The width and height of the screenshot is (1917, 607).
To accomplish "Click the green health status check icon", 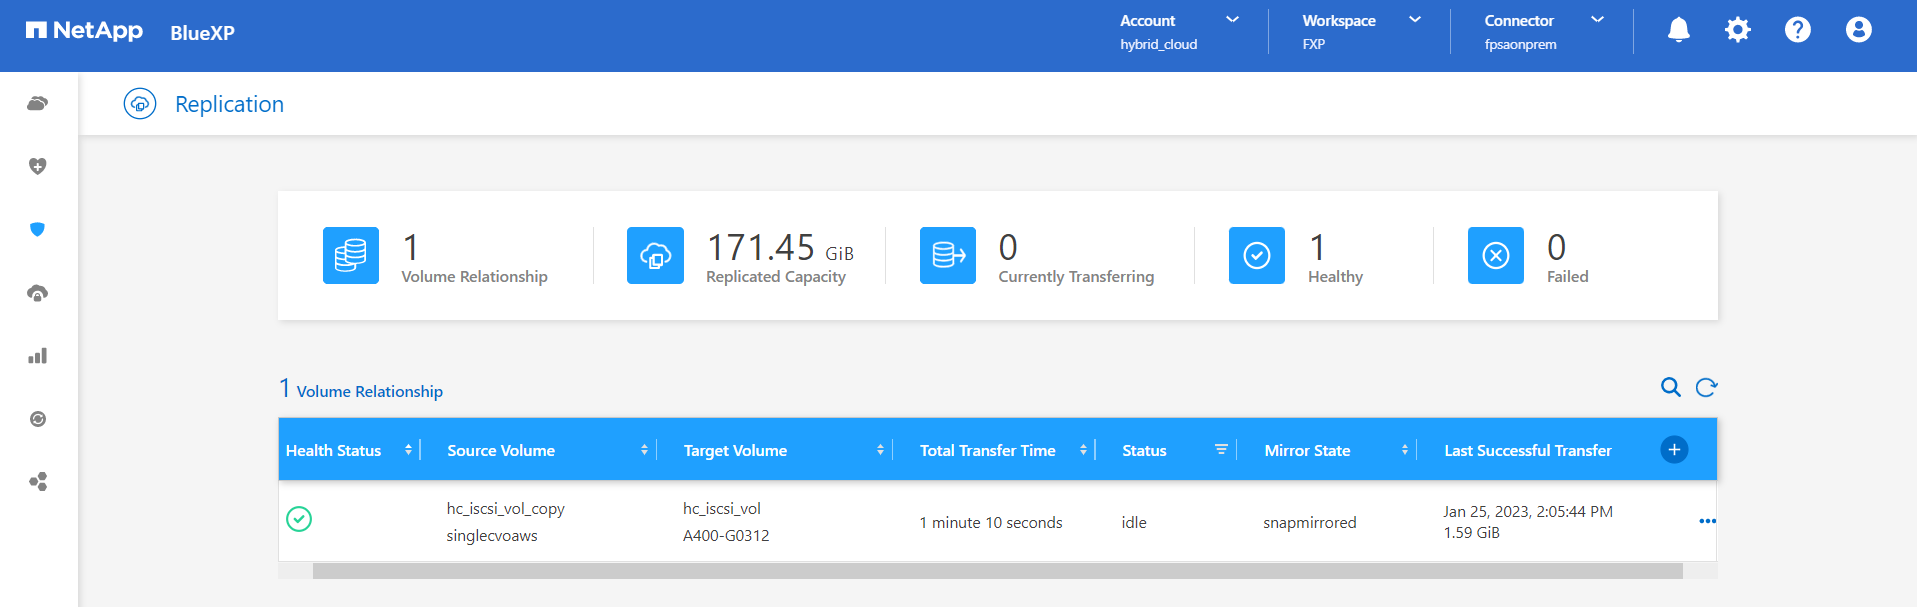I will point(299,519).
